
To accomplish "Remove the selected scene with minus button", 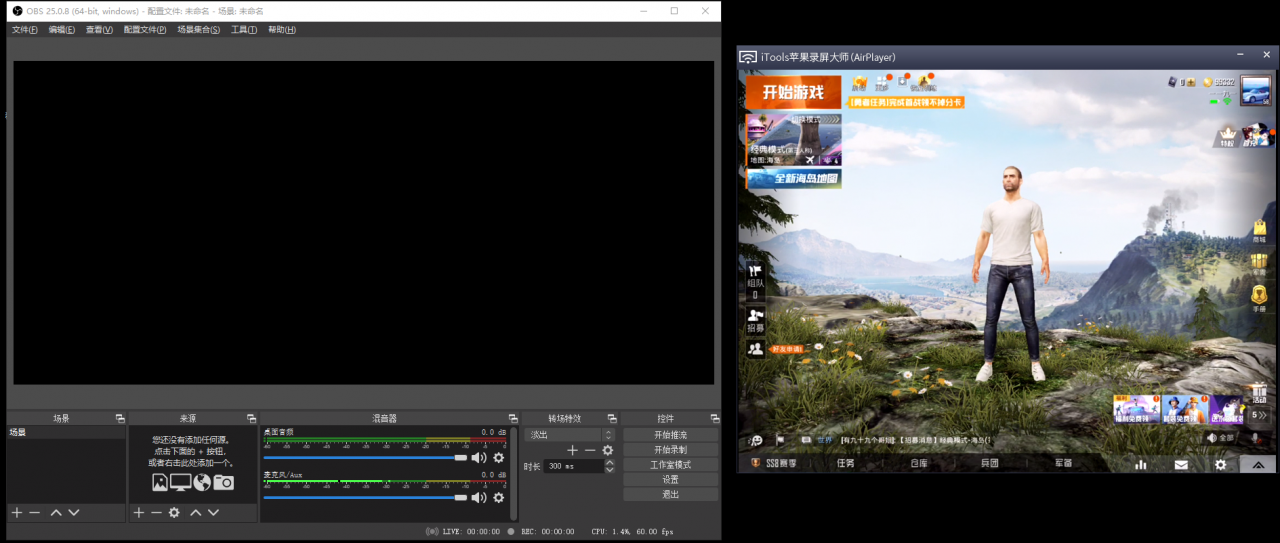I will point(34,512).
